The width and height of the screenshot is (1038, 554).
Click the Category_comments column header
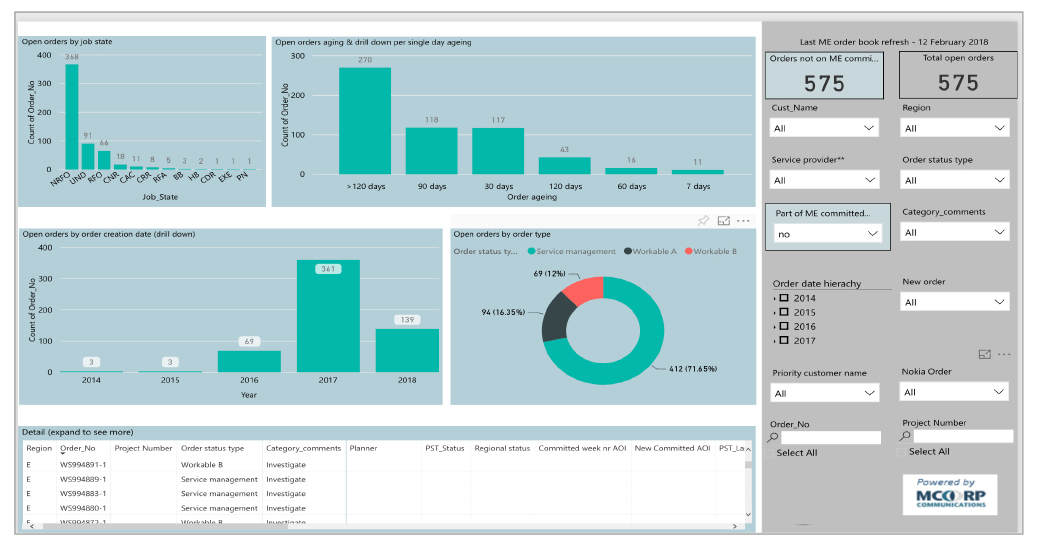pos(303,448)
